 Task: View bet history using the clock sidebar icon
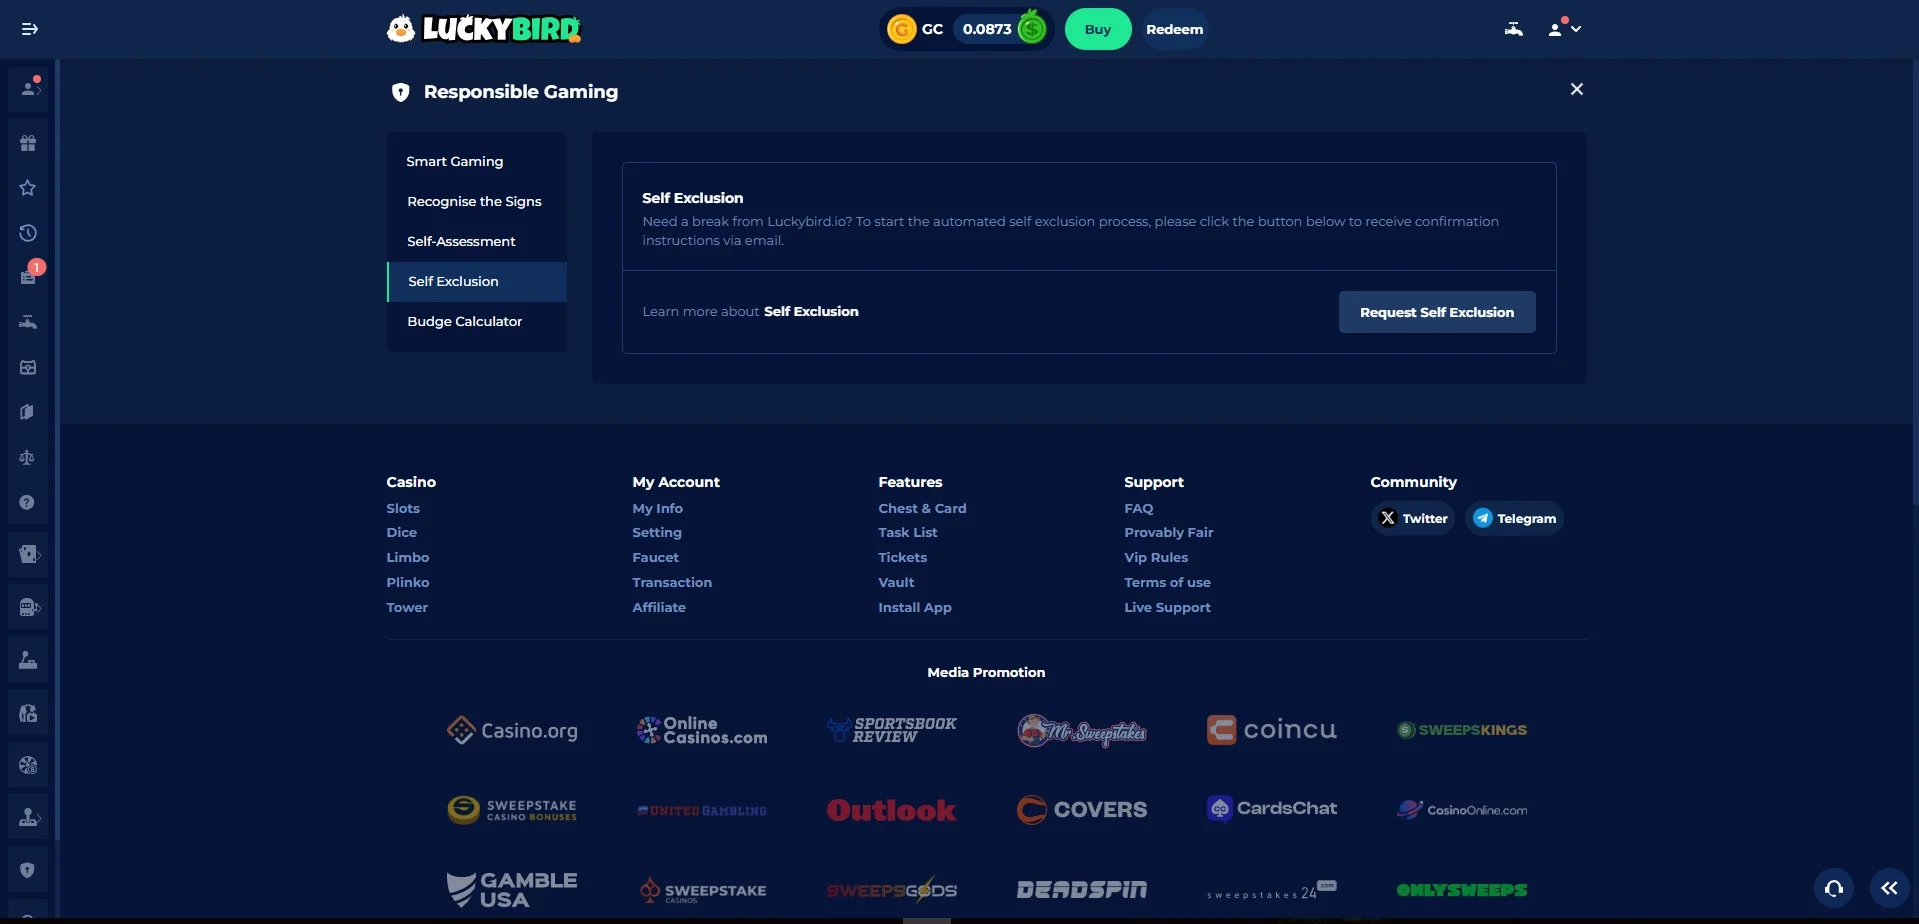click(28, 232)
